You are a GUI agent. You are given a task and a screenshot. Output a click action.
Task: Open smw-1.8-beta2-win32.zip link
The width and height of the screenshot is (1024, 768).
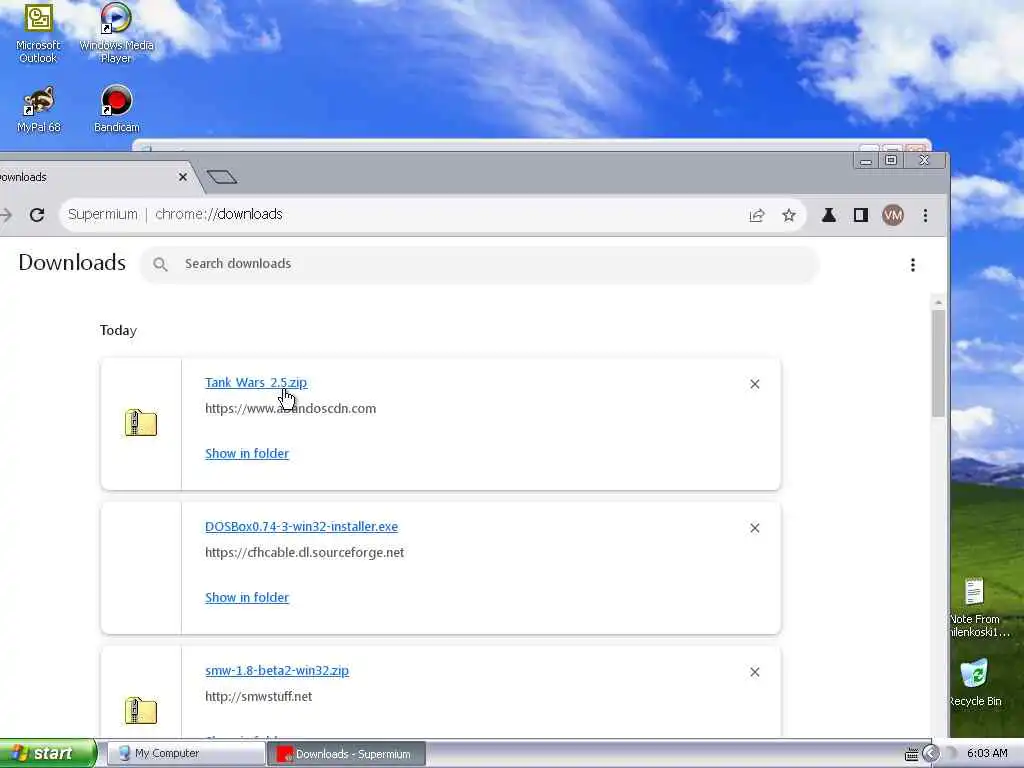click(x=277, y=671)
